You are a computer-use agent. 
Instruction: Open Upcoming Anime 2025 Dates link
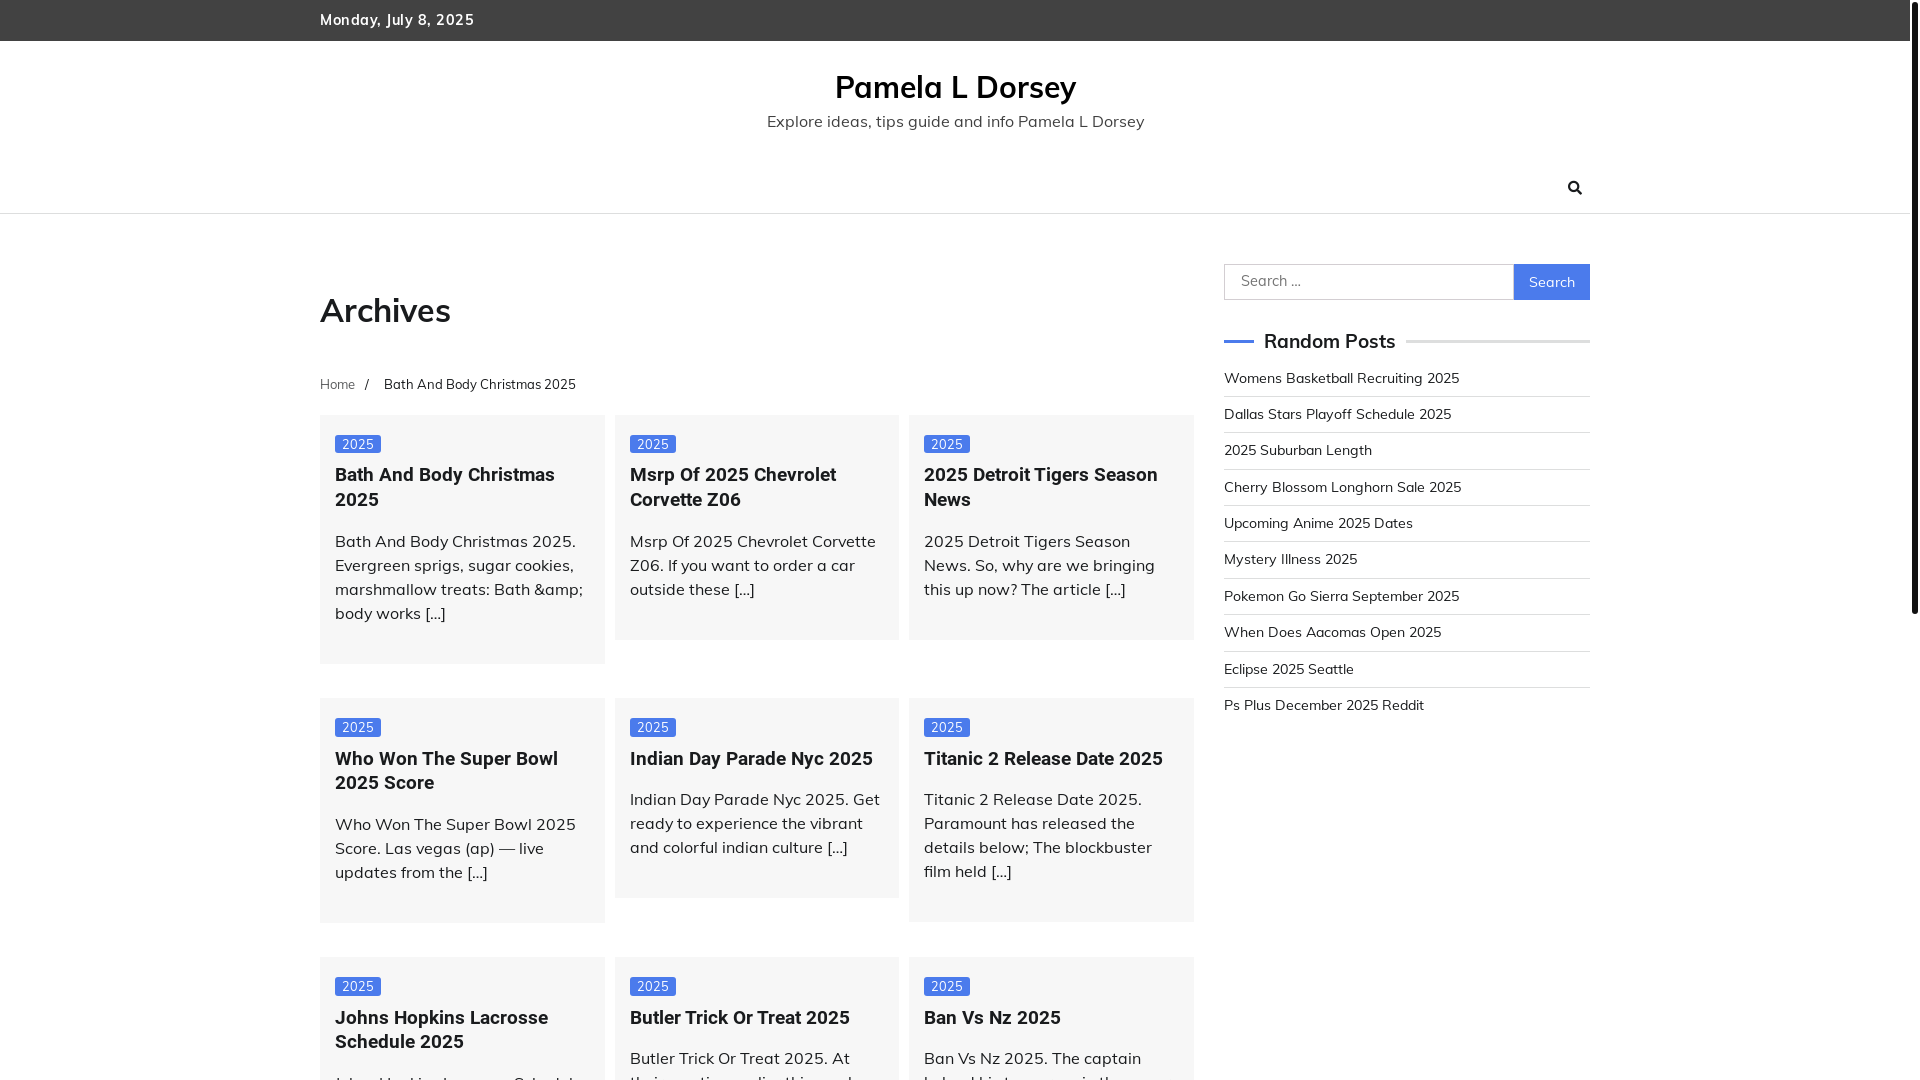click(x=1318, y=523)
